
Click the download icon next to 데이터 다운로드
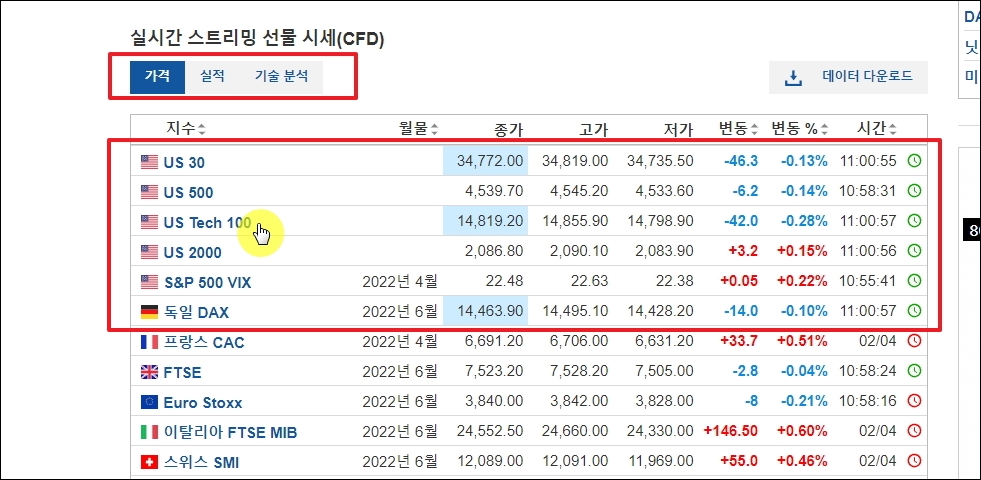point(793,78)
